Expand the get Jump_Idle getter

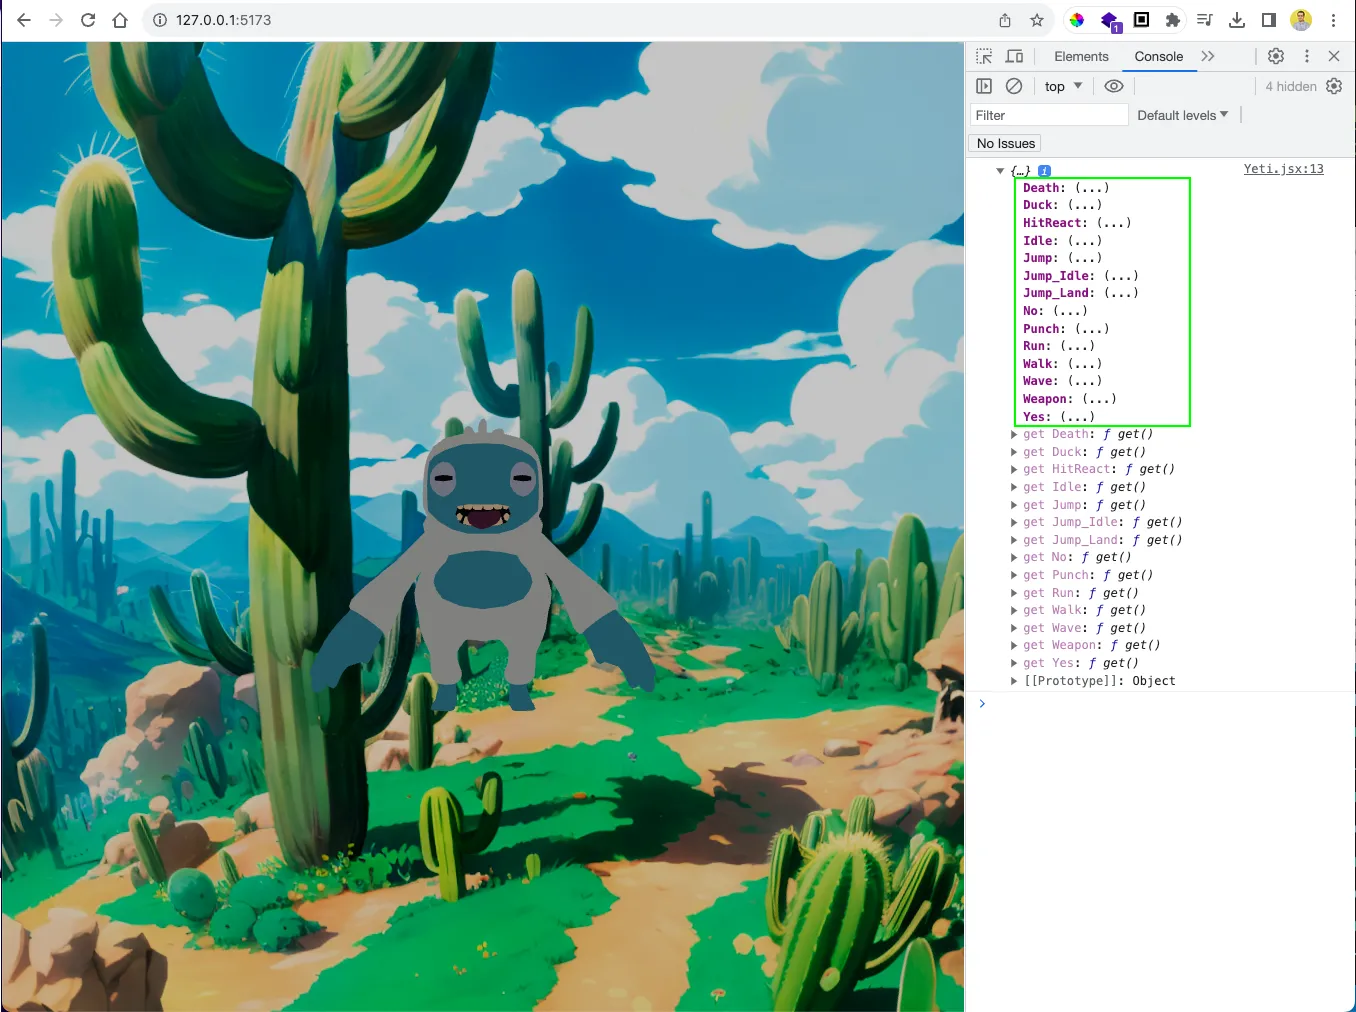[1014, 522]
